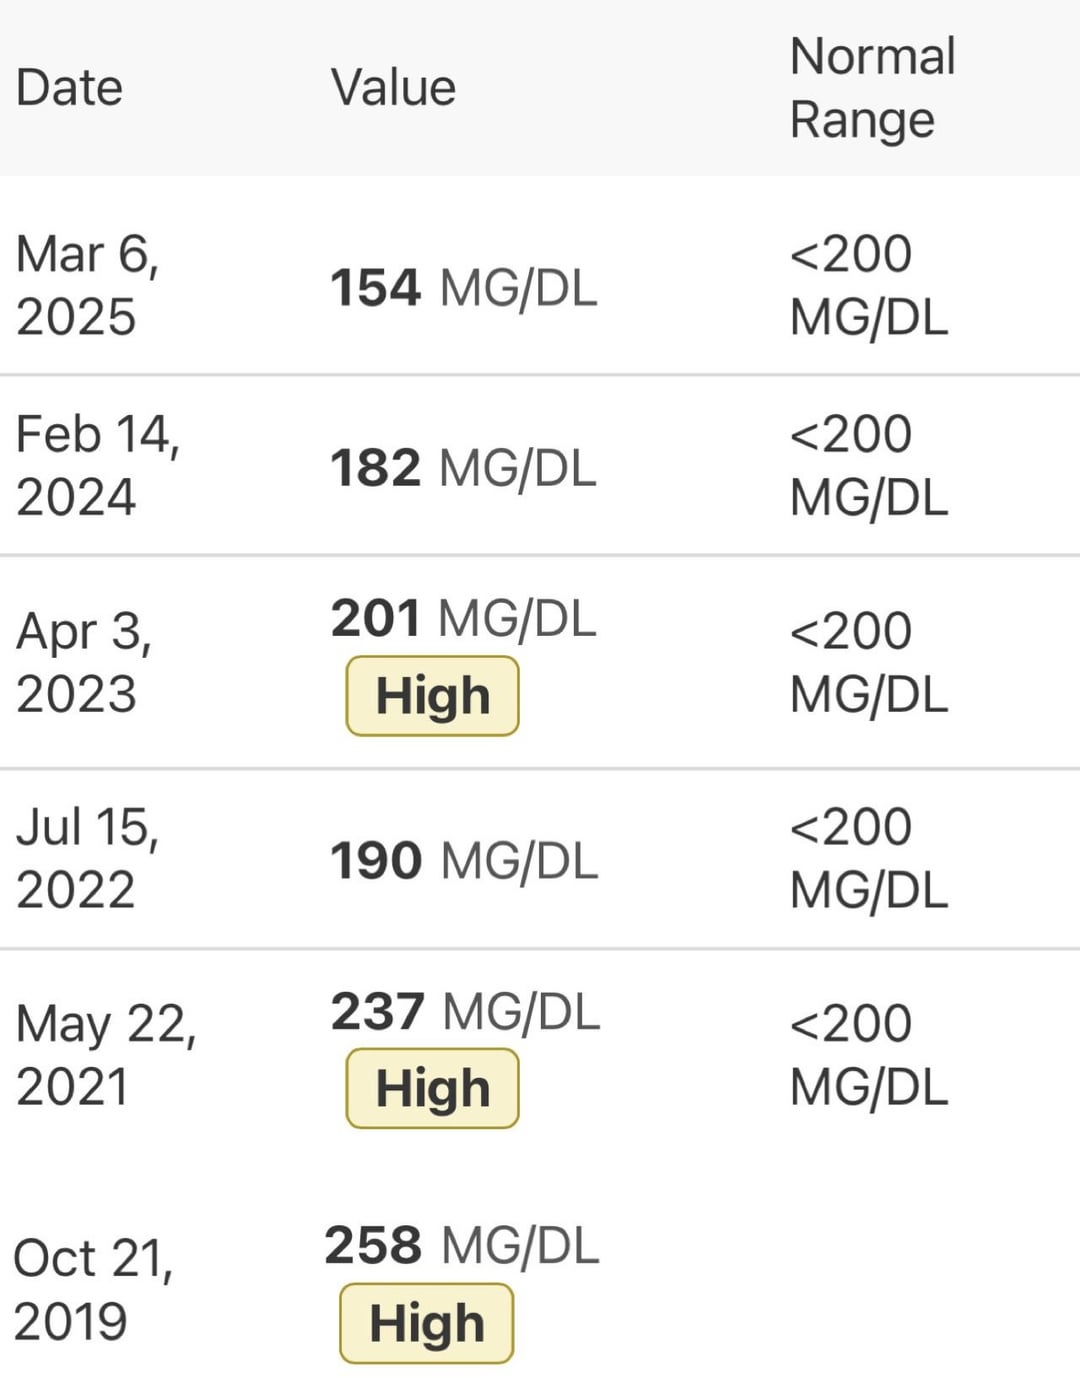Select the Apr 3, 2023 date
The height and width of the screenshot is (1378, 1080).
click(x=84, y=662)
